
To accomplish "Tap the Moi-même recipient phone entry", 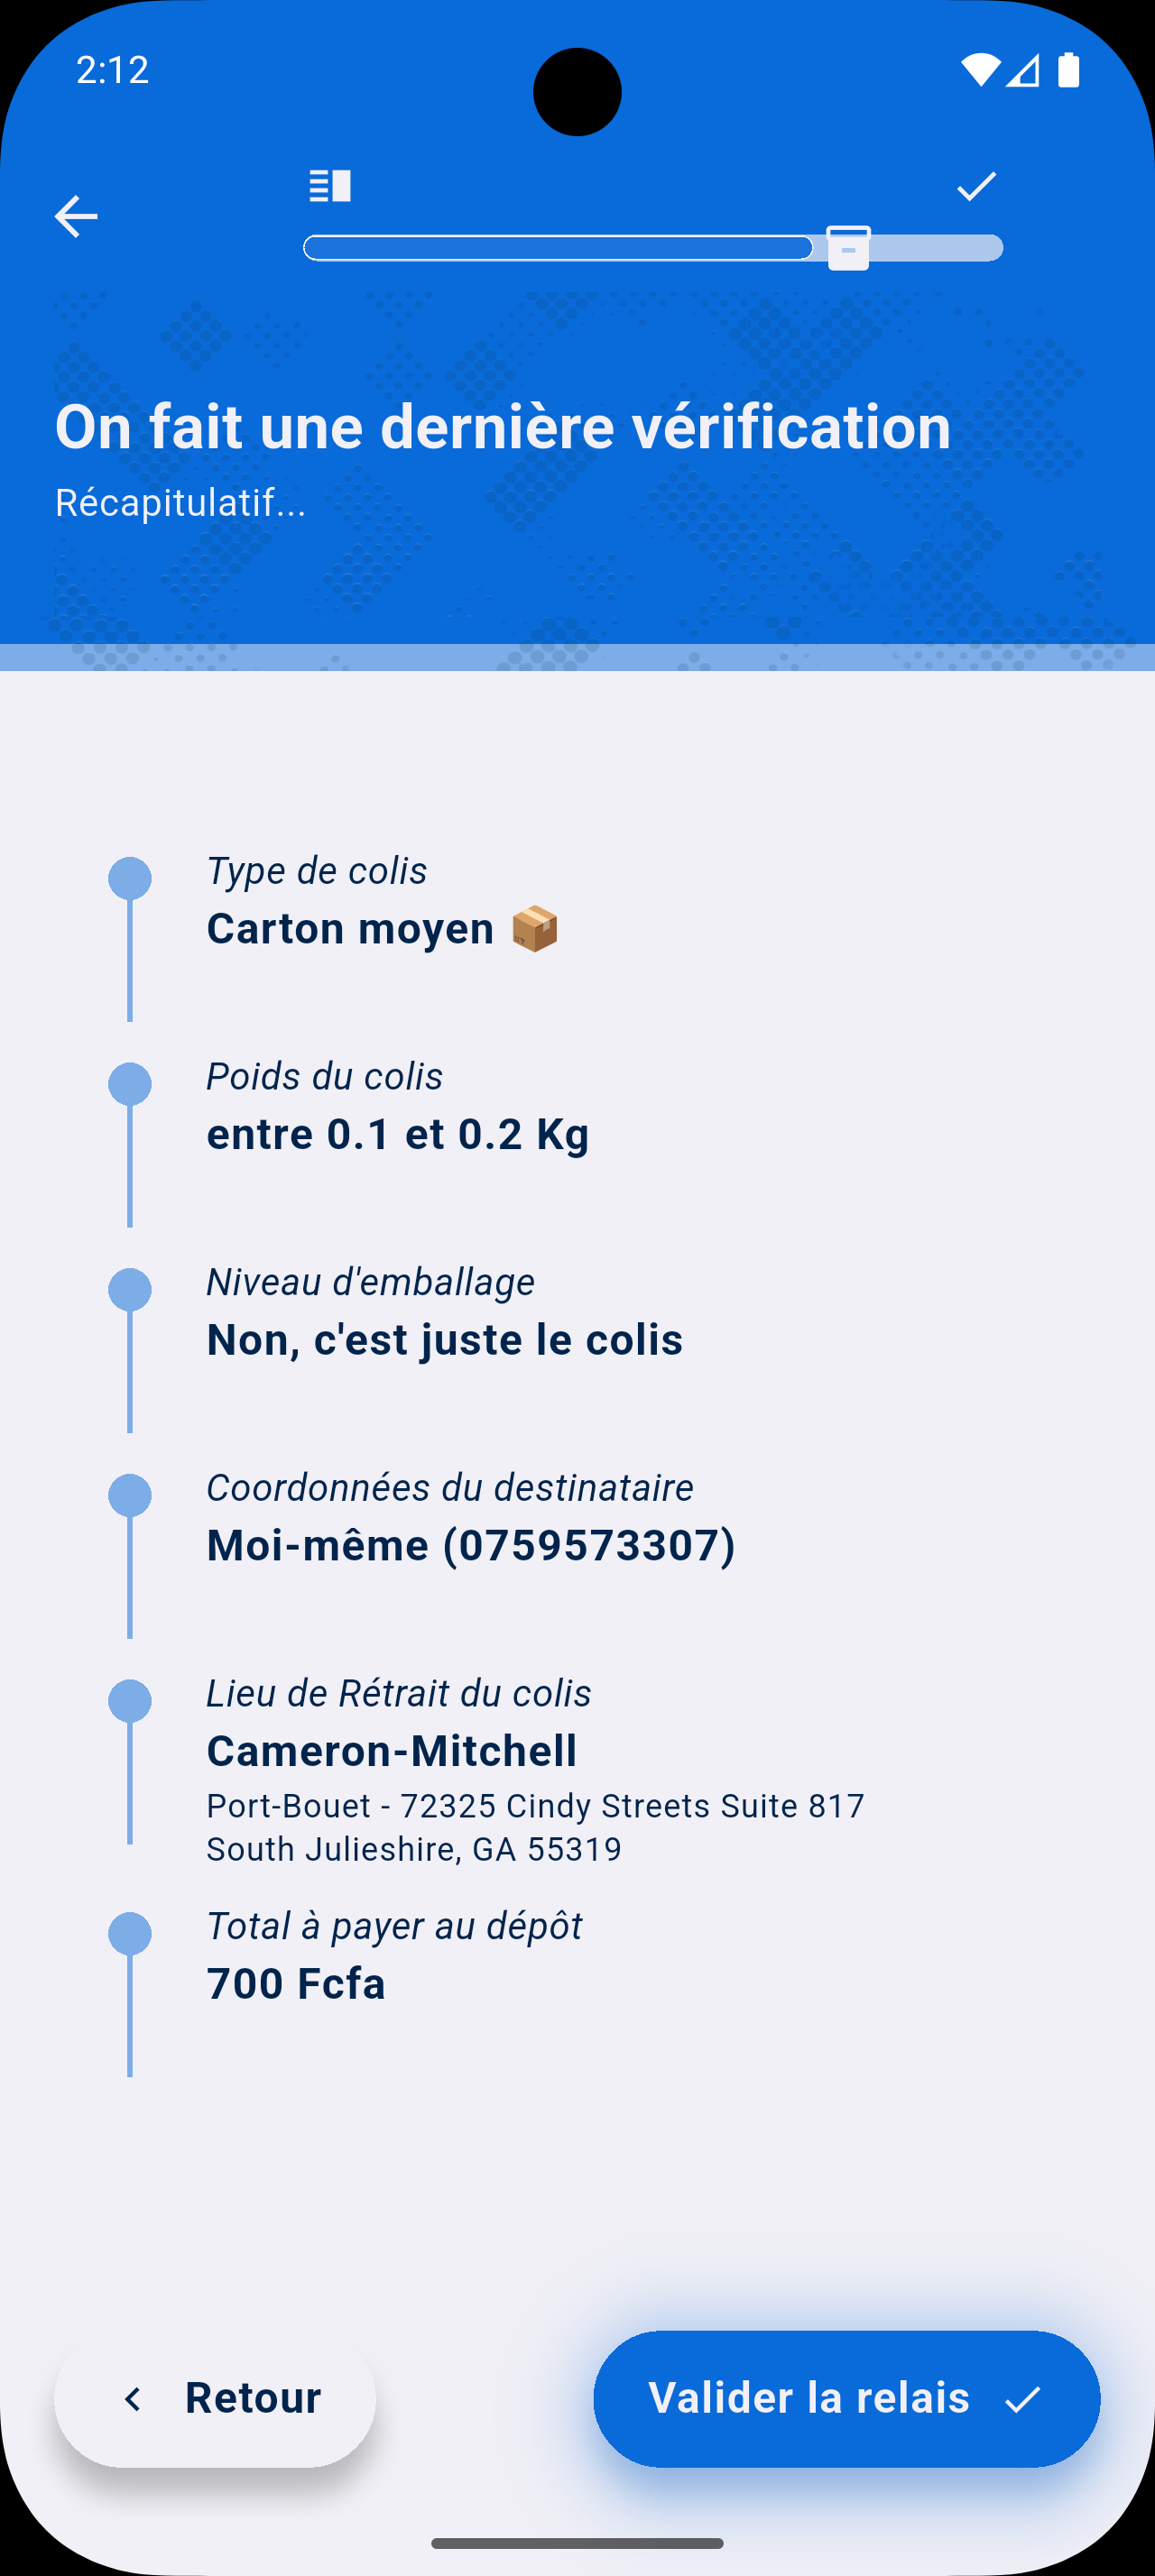I will point(470,1545).
